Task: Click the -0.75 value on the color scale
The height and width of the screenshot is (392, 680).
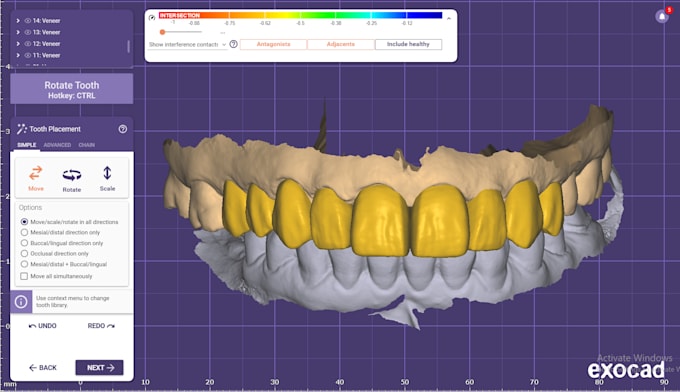Action: [x=230, y=23]
